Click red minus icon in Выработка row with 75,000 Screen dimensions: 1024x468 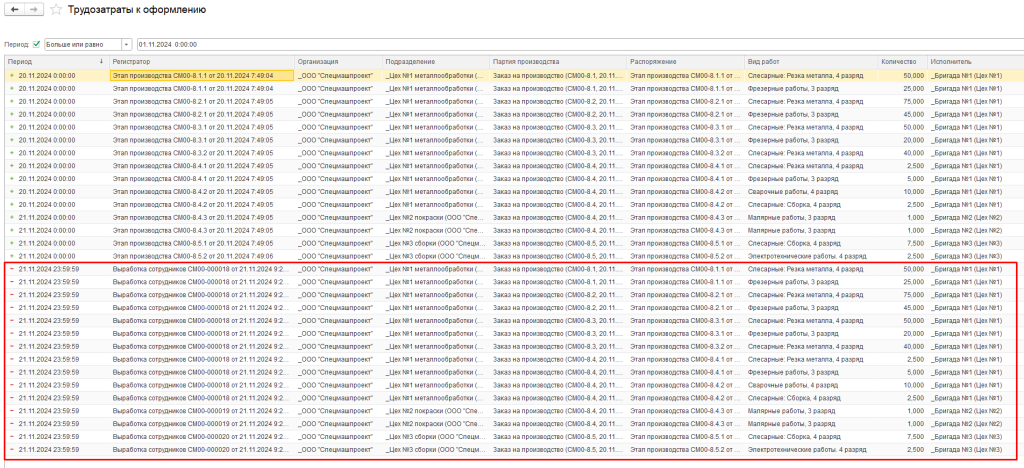[x=11, y=294]
